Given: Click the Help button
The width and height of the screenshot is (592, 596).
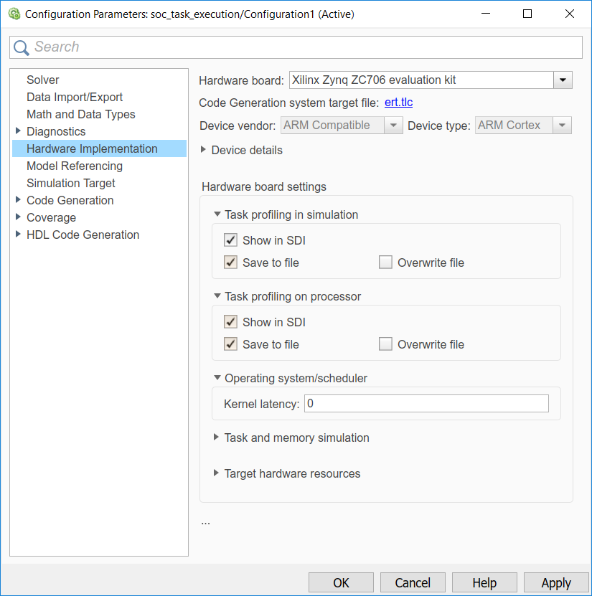Looking at the screenshot, I should [x=484, y=583].
